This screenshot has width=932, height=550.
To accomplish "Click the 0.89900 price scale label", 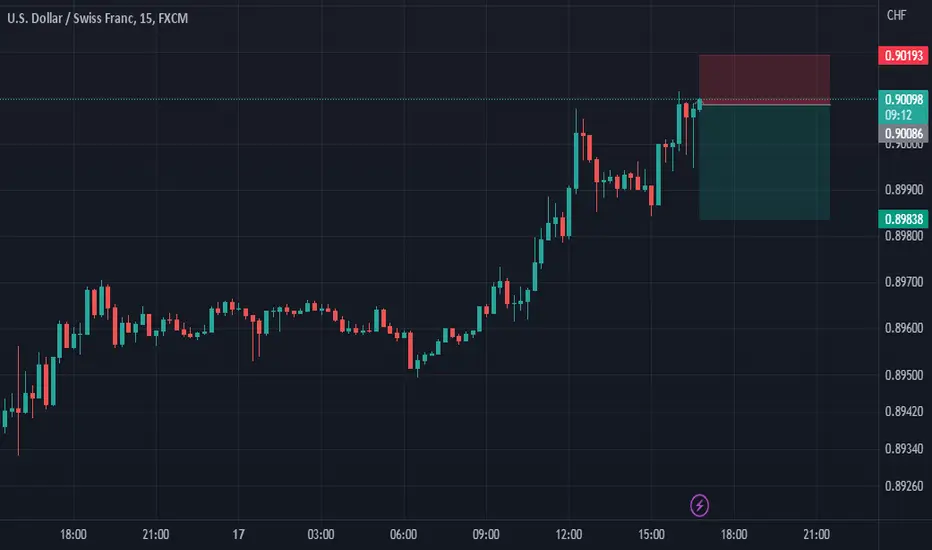I will pyautogui.click(x=904, y=190).
